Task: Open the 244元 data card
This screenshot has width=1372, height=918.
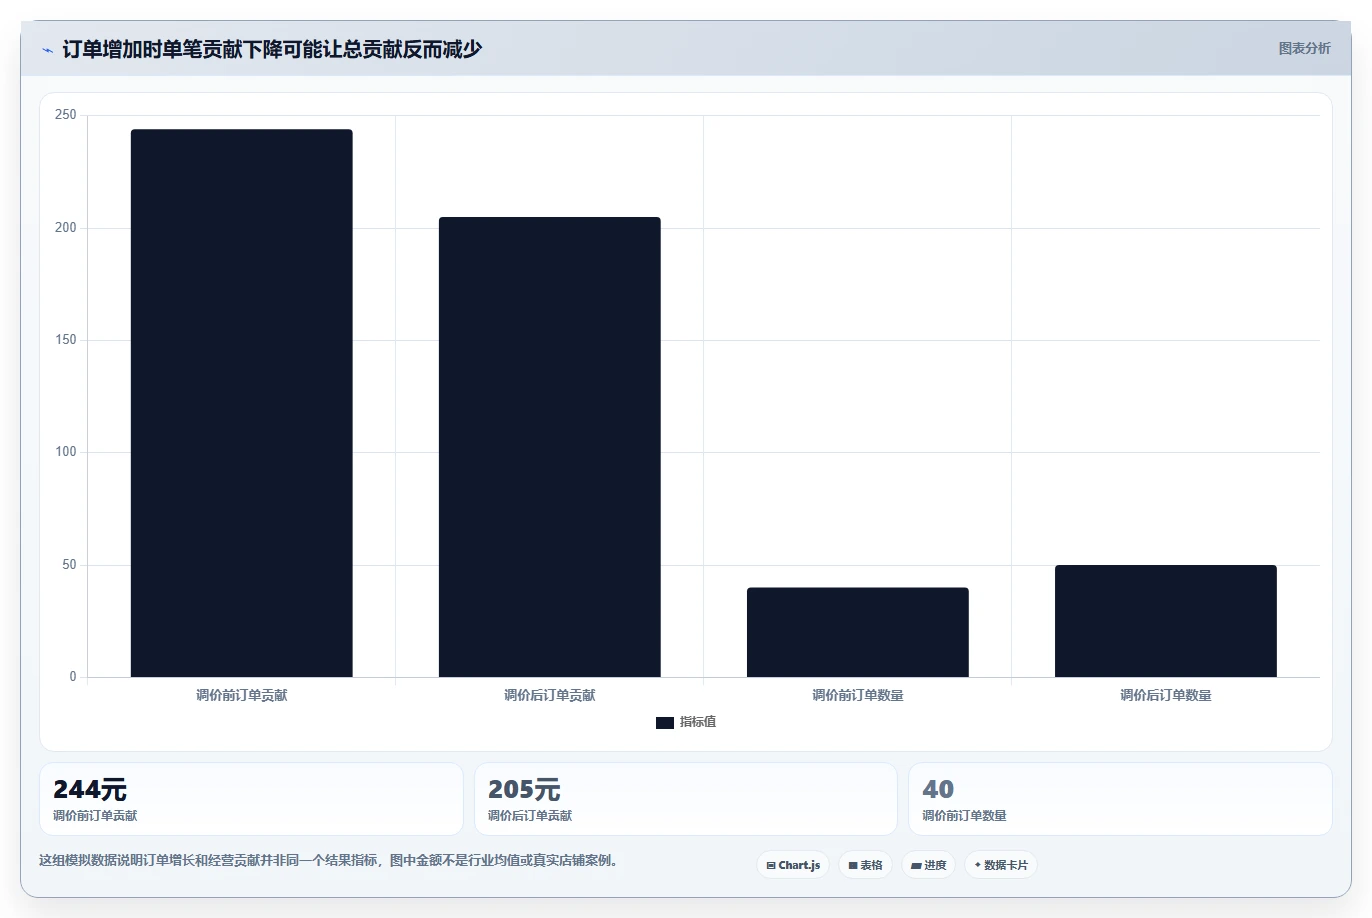Action: (251, 799)
